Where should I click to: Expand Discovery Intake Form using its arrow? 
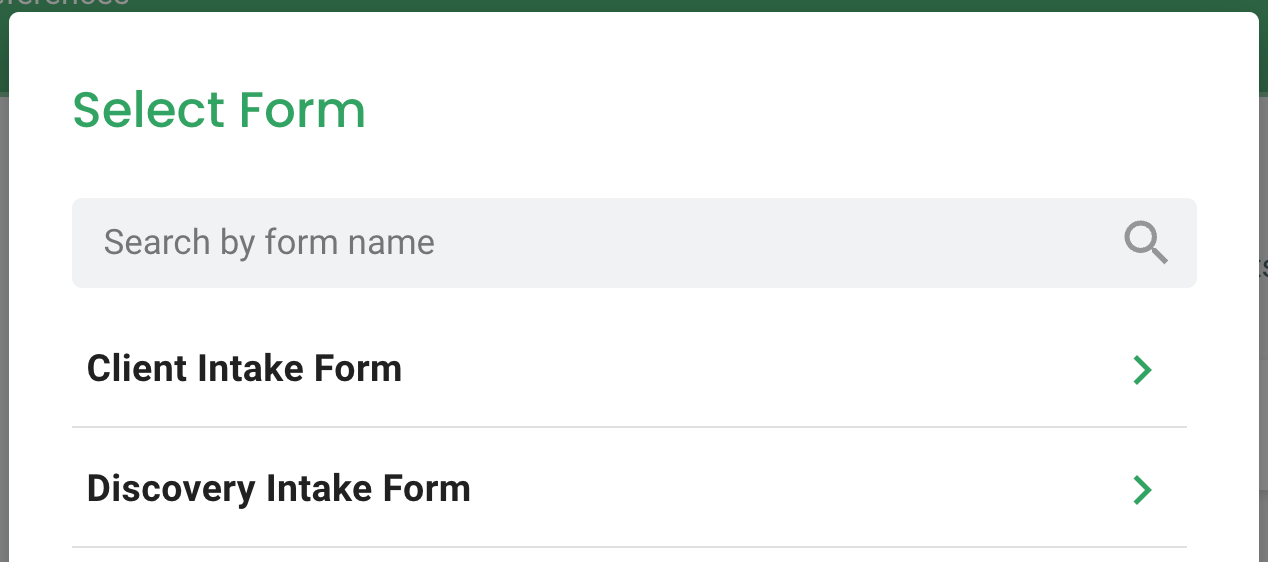[x=1142, y=490]
